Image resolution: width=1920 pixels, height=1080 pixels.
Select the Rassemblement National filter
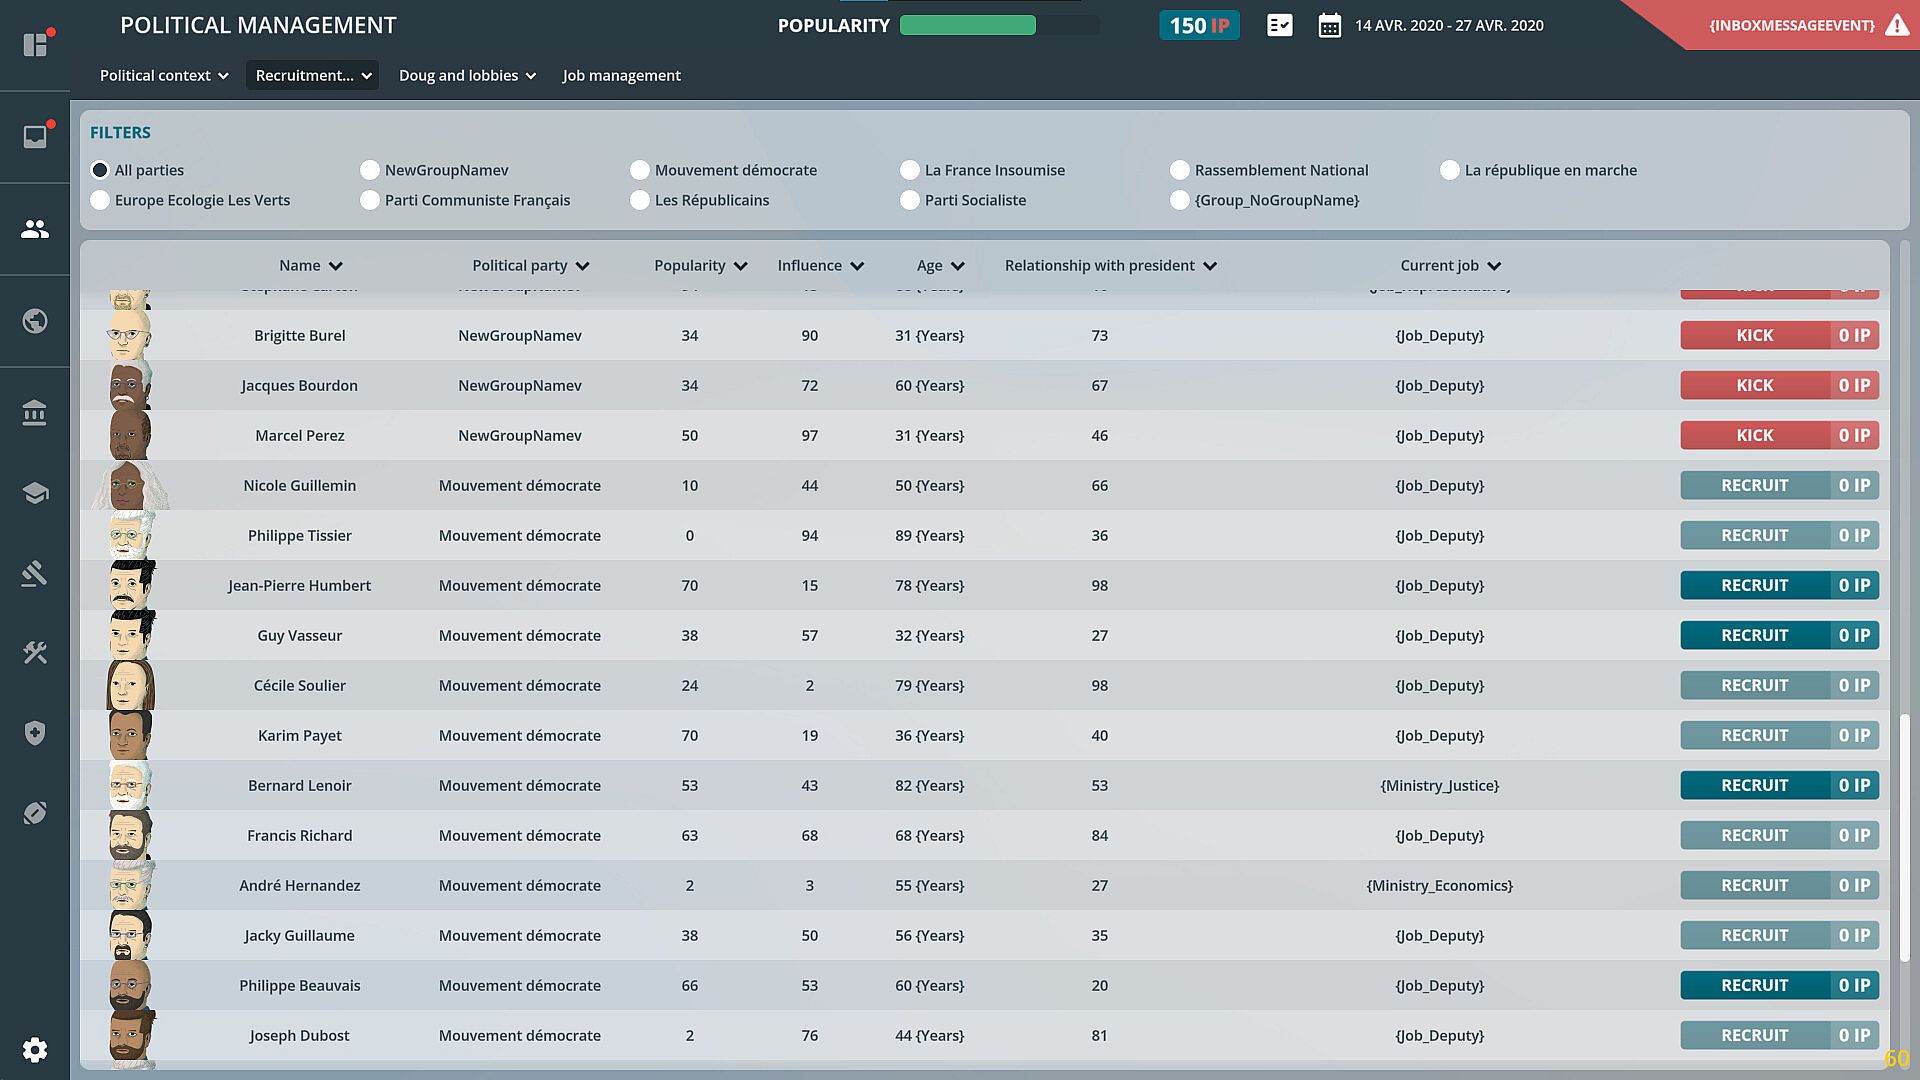pos(1180,170)
